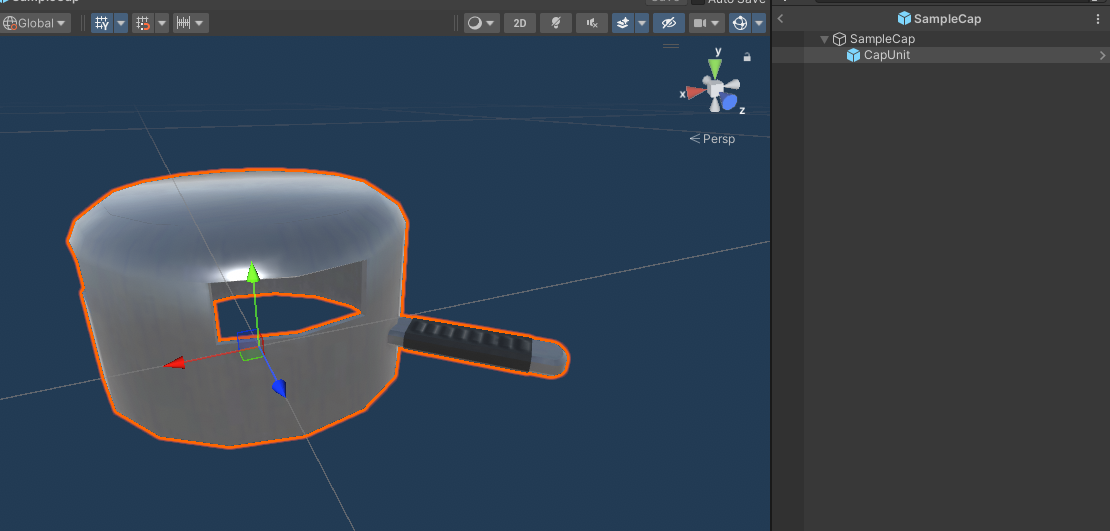Click the center cube of the orientation gizmo
The image size is (1110, 531).
pyautogui.click(x=716, y=88)
